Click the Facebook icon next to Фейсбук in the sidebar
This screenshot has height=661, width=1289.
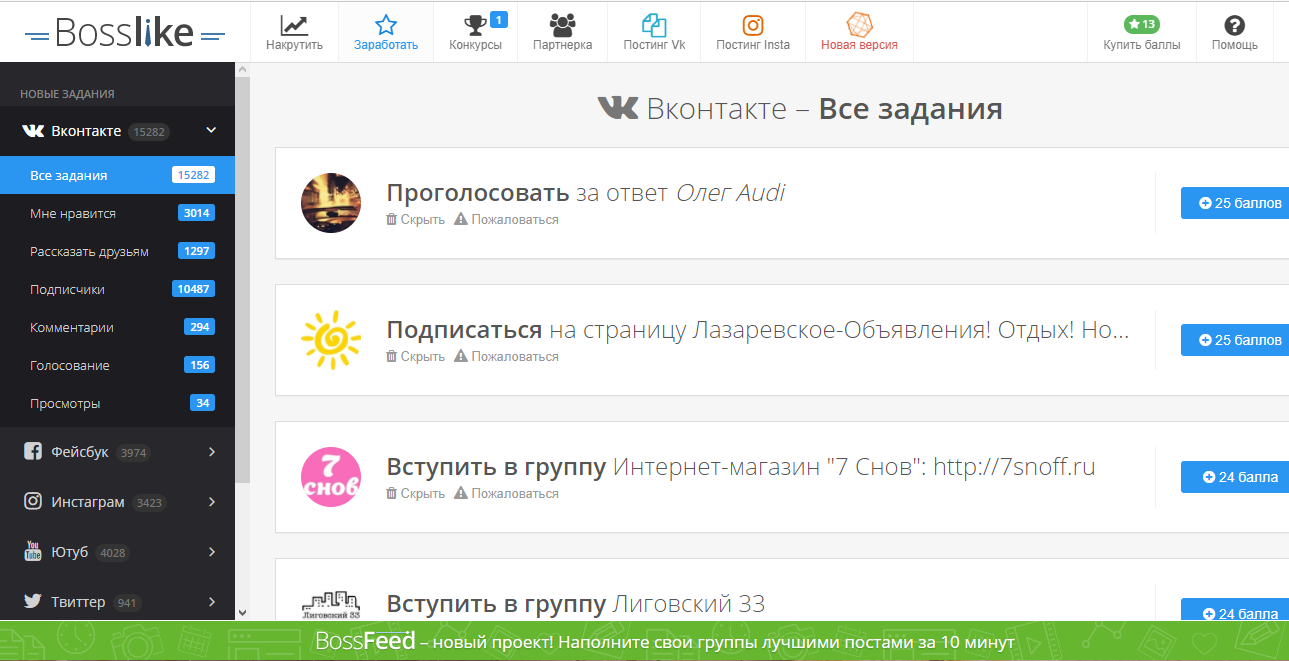(x=33, y=452)
